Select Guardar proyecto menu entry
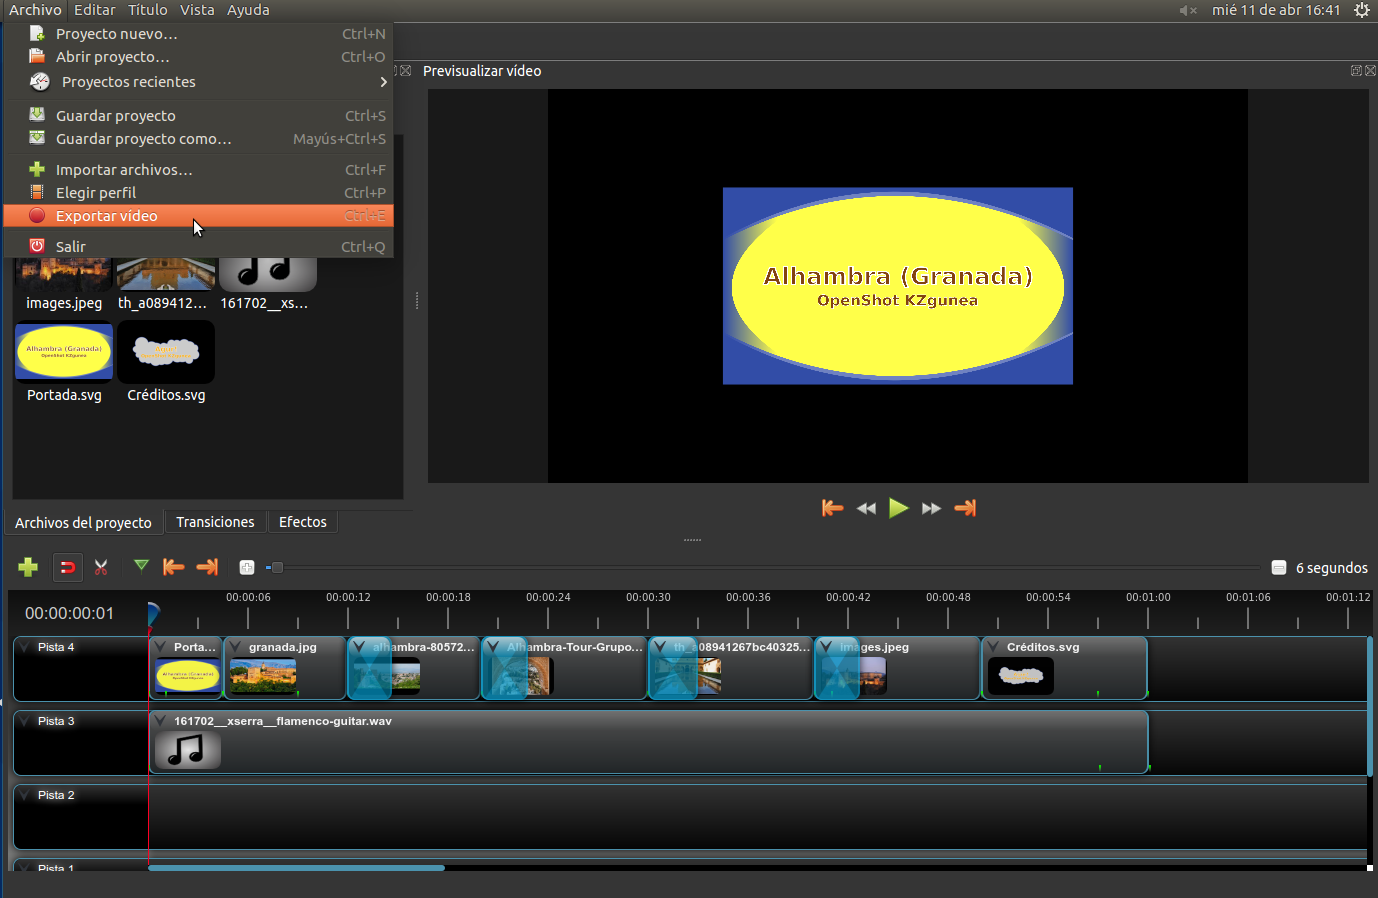 [x=198, y=116]
